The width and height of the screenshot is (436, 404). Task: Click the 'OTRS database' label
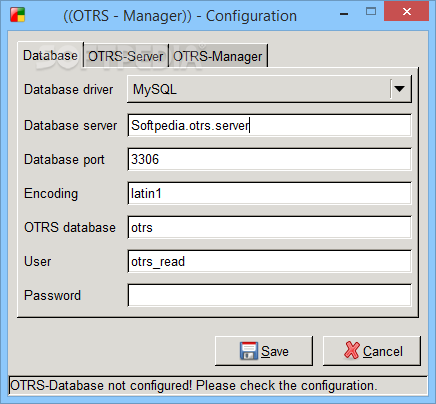coord(70,227)
